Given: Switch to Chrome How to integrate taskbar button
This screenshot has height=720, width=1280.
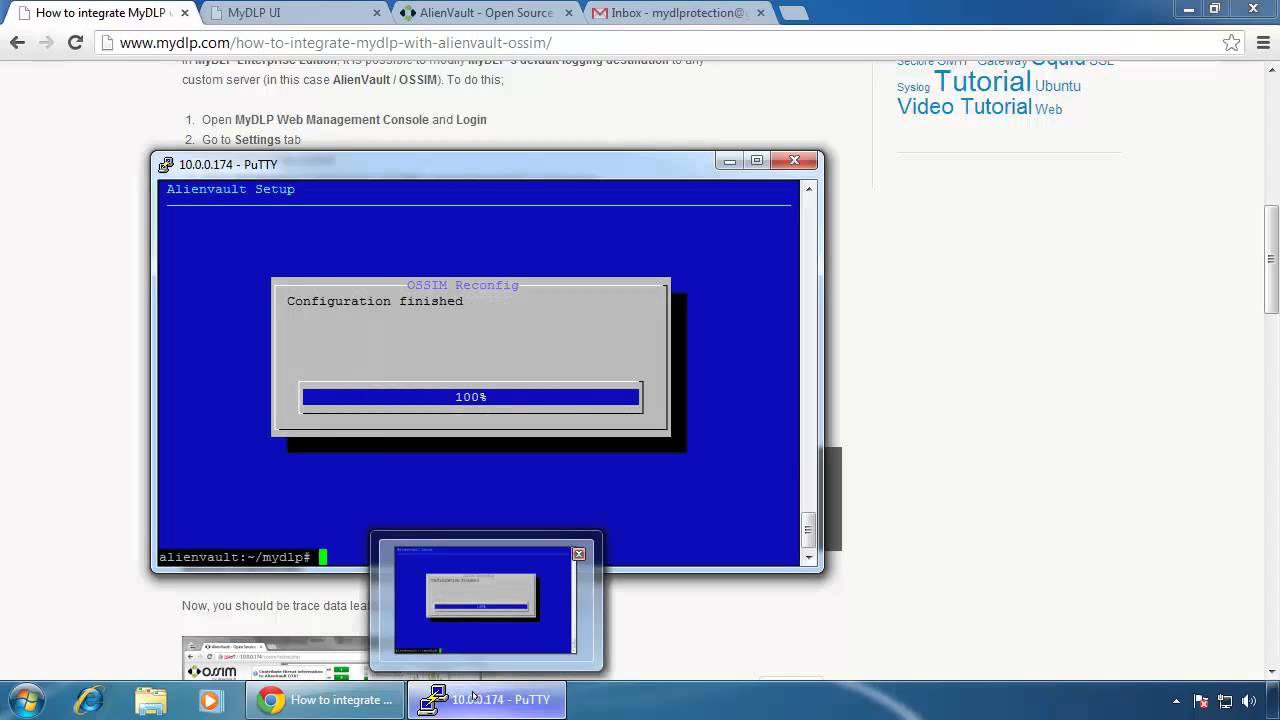Looking at the screenshot, I should 326,700.
